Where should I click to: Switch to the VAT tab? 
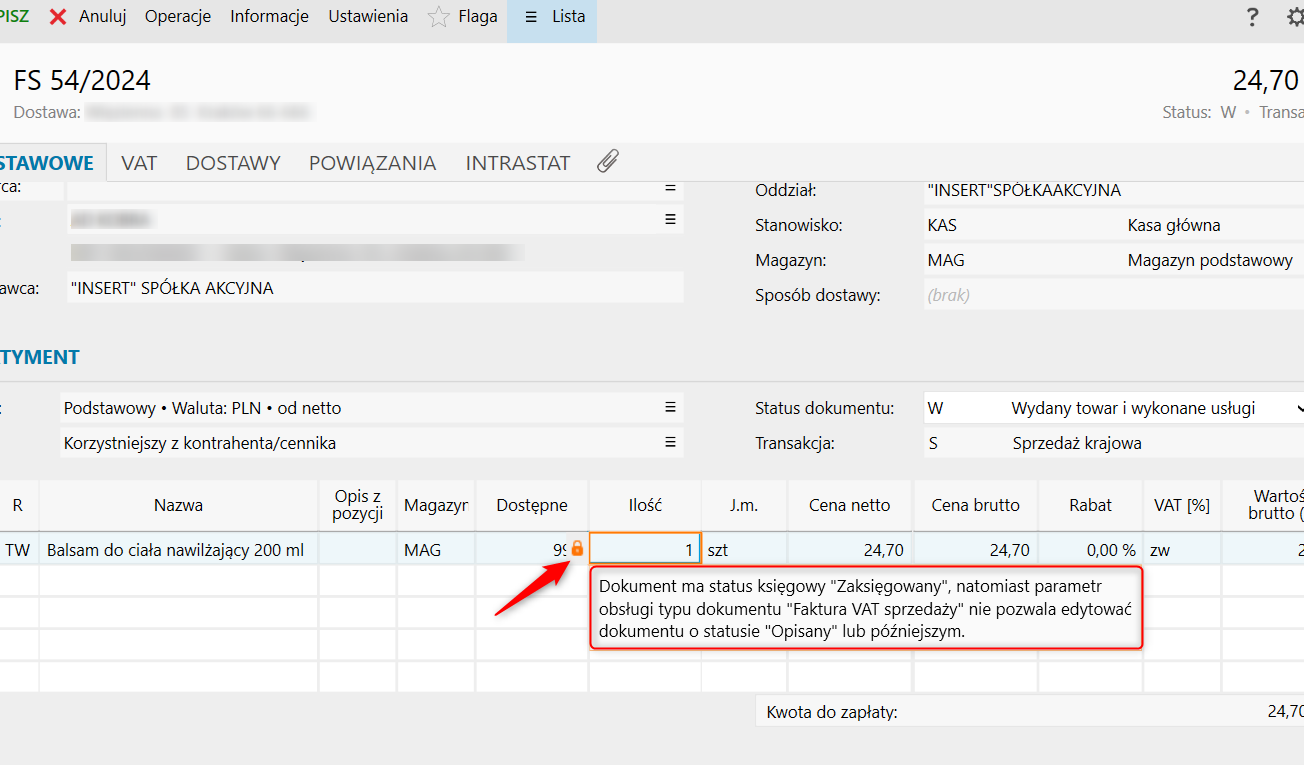coord(139,163)
